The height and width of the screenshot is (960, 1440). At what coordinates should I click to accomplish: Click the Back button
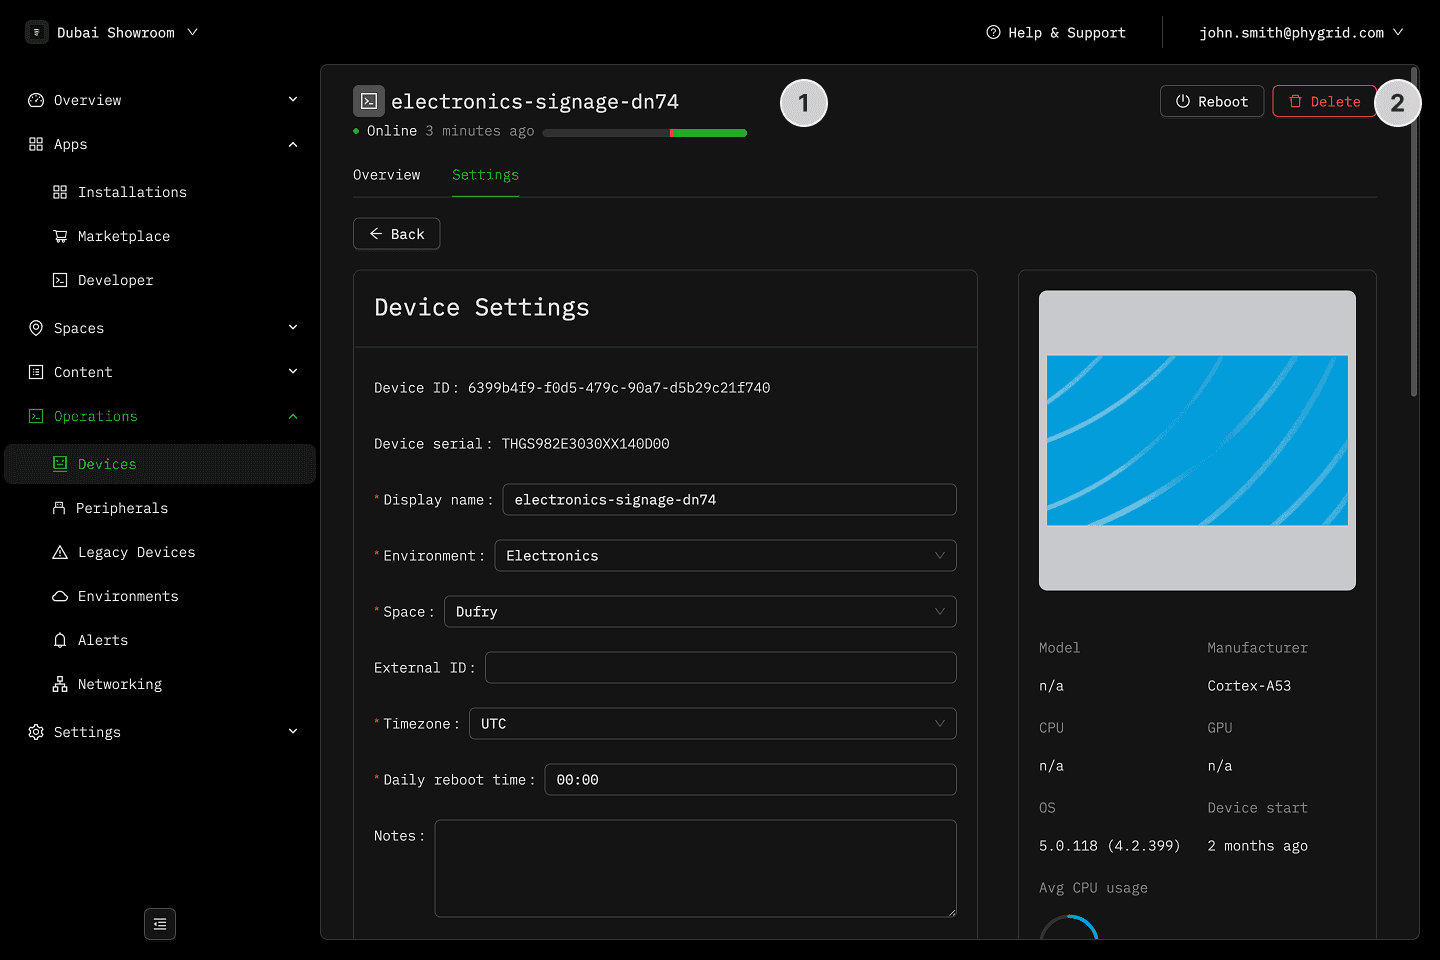coord(397,234)
